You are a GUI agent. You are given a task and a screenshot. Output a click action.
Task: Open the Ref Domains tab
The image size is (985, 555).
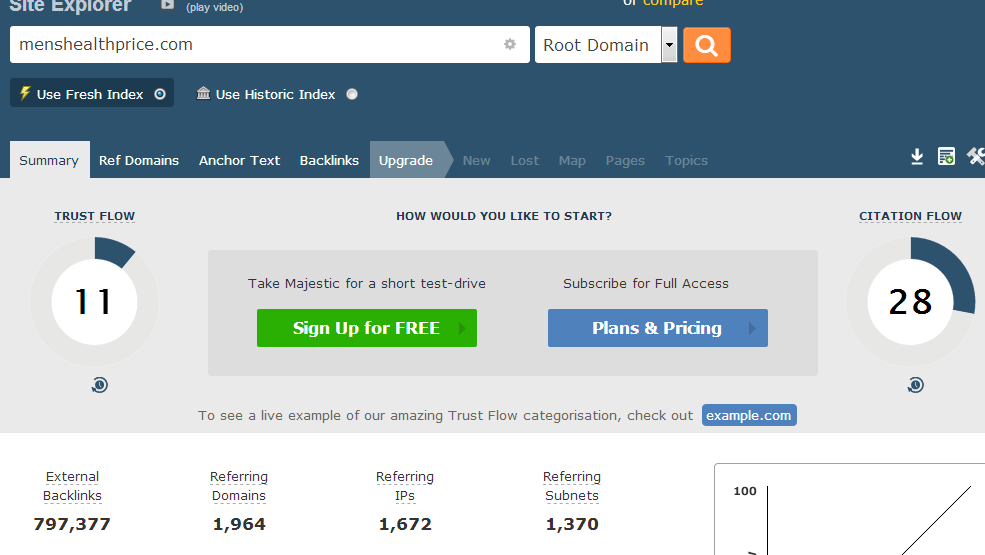[139, 160]
